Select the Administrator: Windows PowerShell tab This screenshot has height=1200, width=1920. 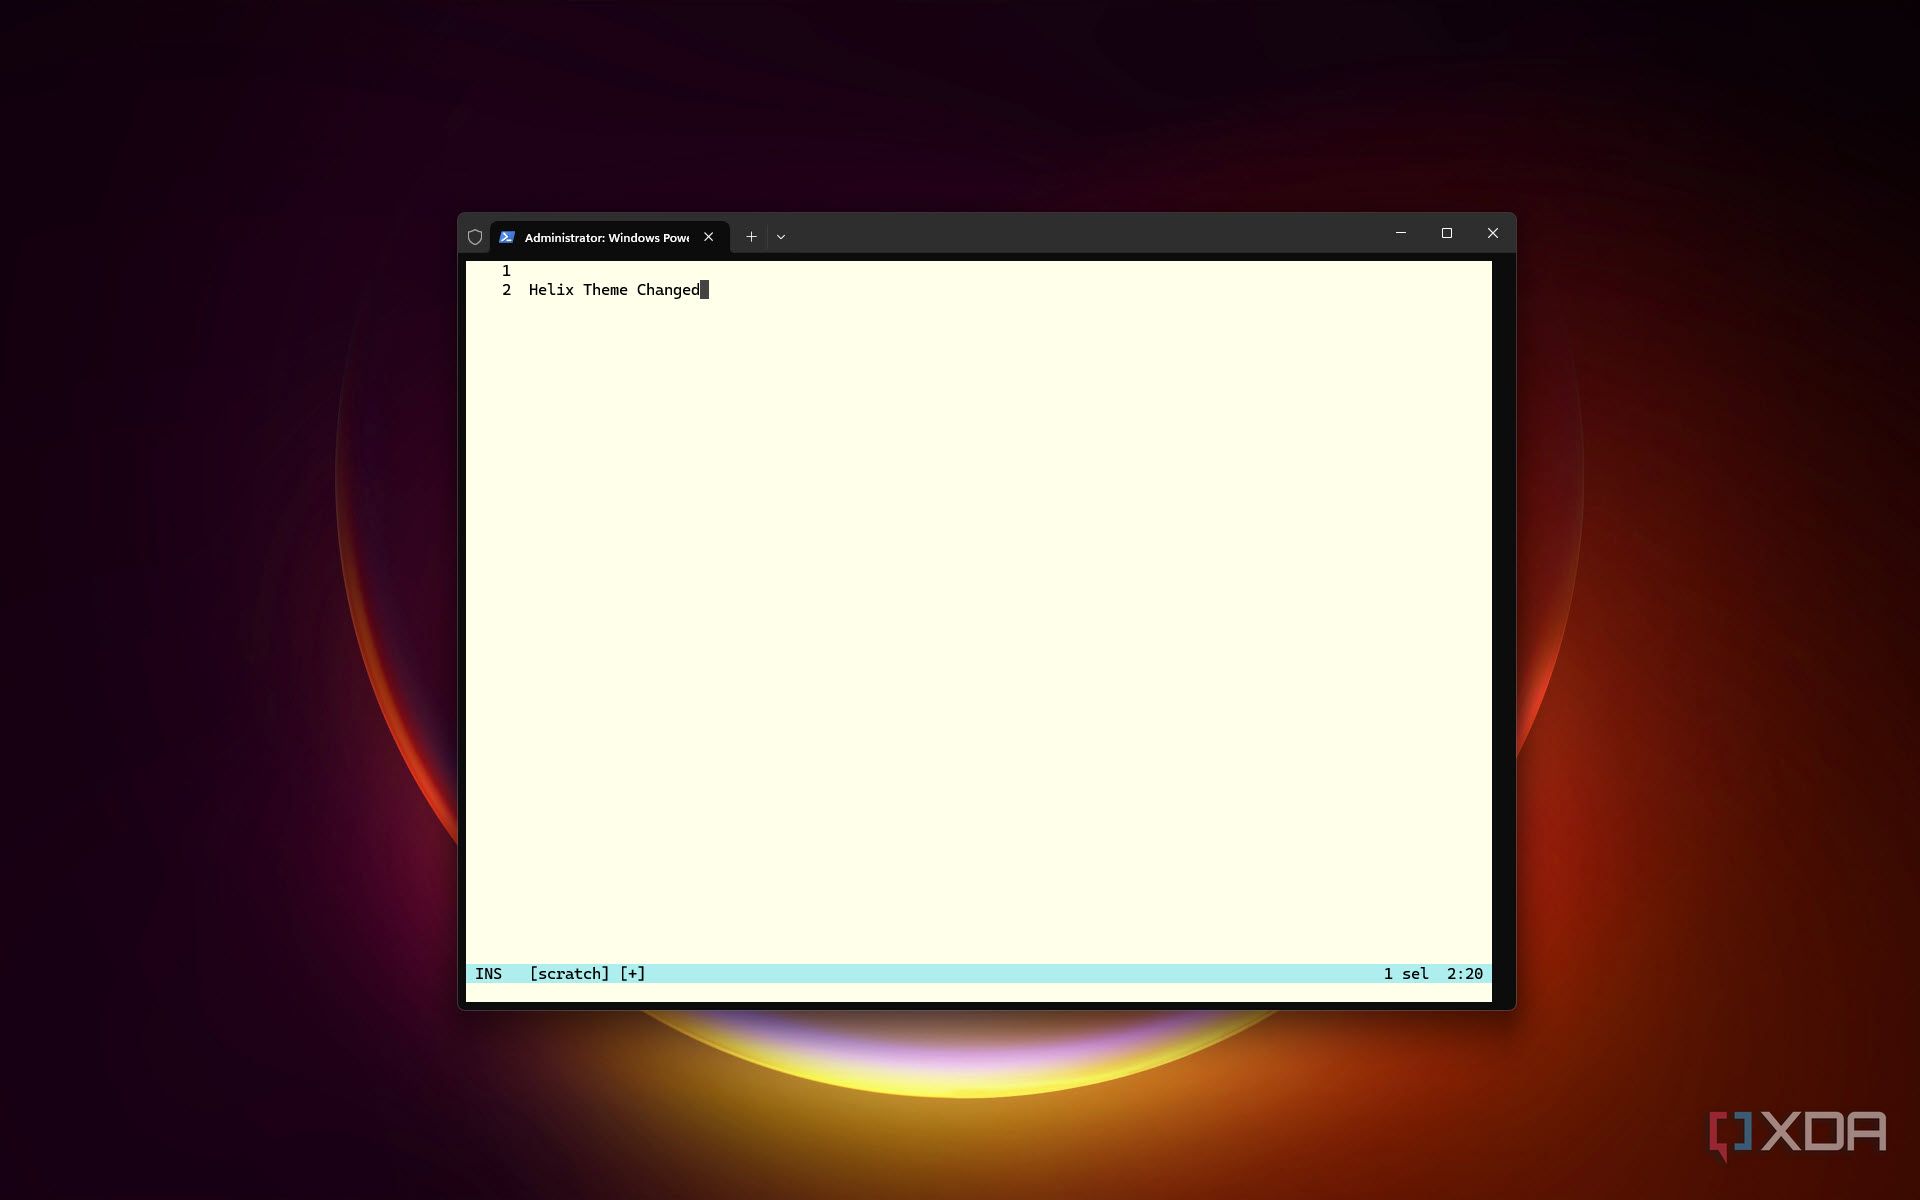coord(606,237)
